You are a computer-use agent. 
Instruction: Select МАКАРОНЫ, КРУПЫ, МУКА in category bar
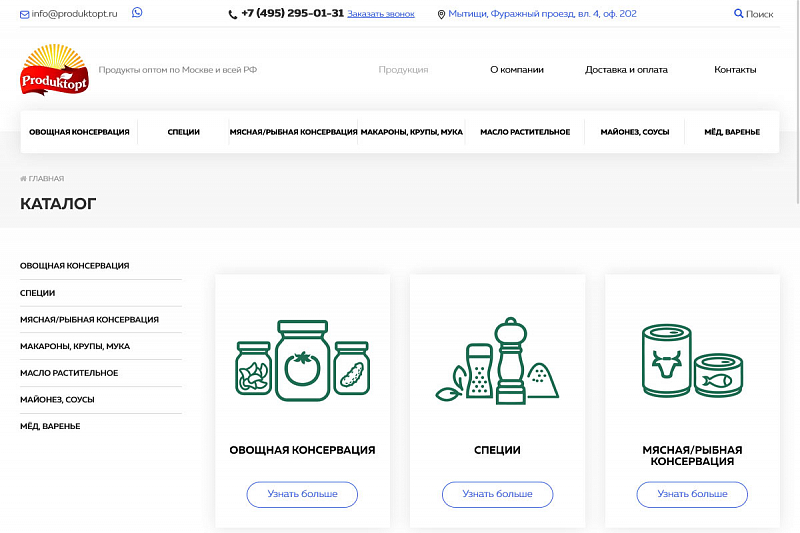(412, 132)
